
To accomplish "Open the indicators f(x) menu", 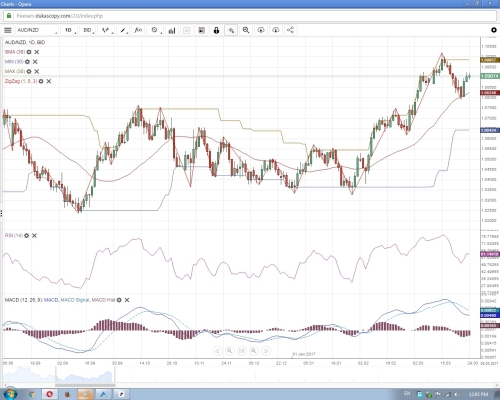I will (x=138, y=30).
